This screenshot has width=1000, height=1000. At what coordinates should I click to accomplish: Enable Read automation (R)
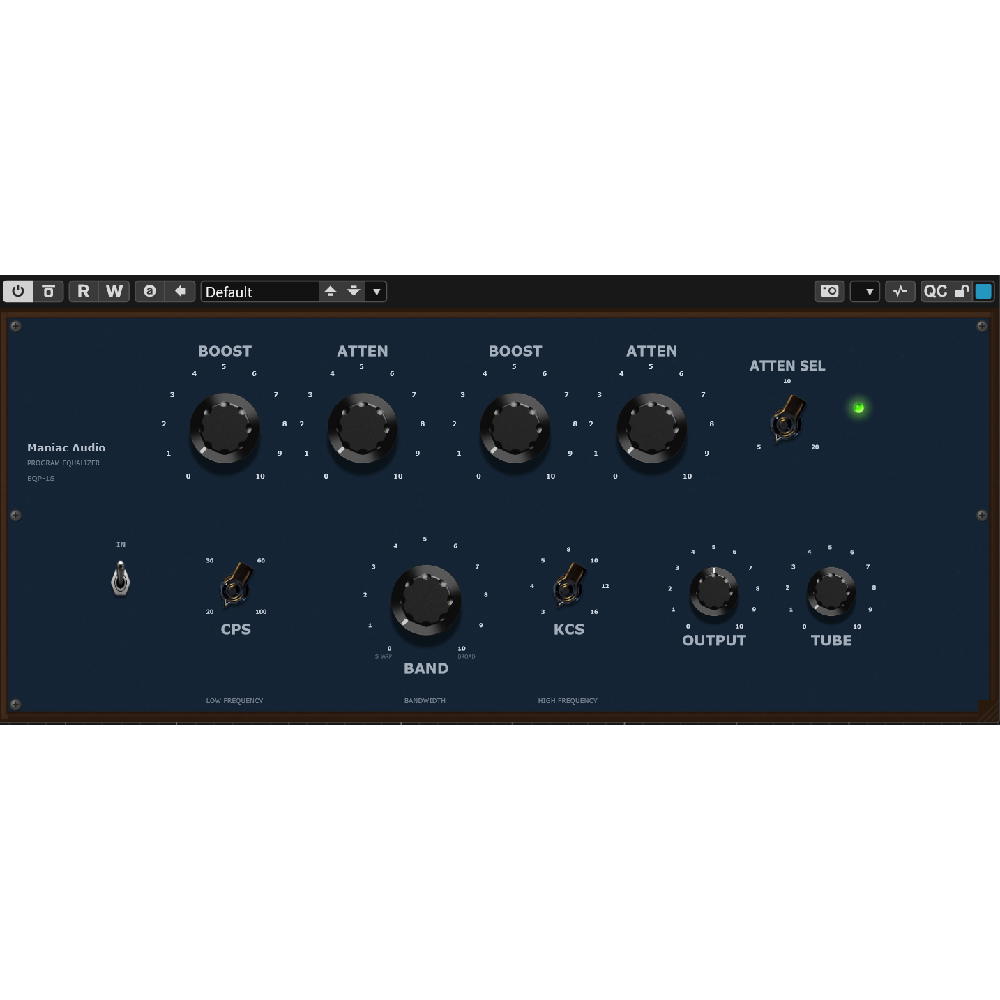pos(84,291)
